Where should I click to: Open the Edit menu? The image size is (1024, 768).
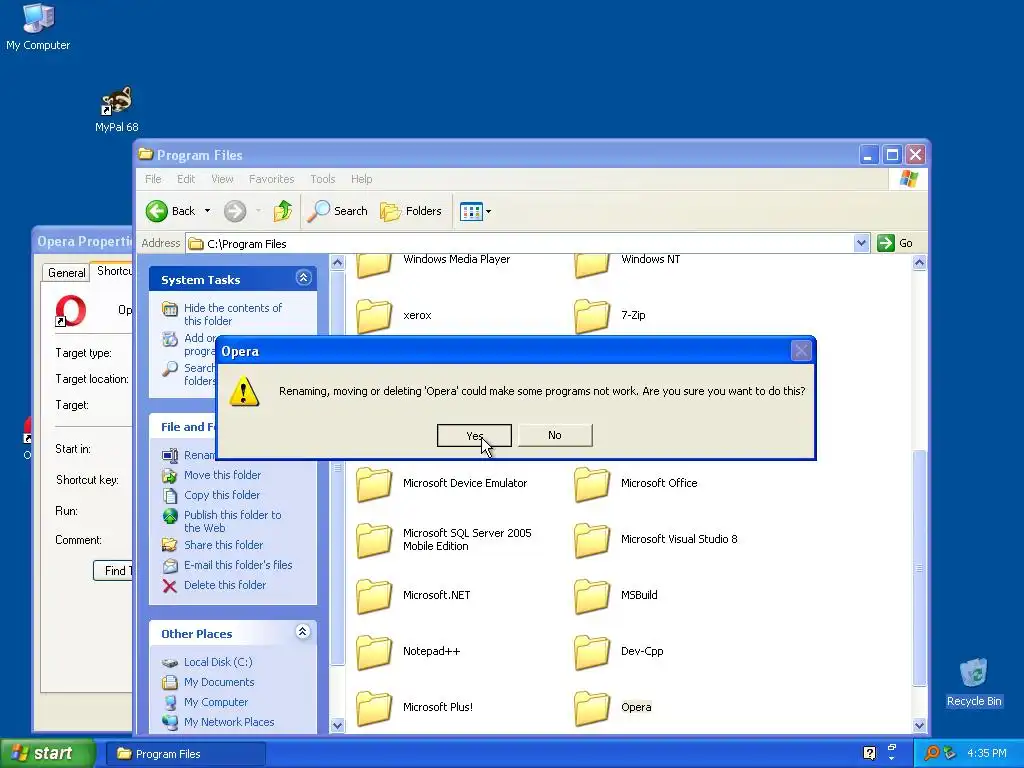point(185,179)
